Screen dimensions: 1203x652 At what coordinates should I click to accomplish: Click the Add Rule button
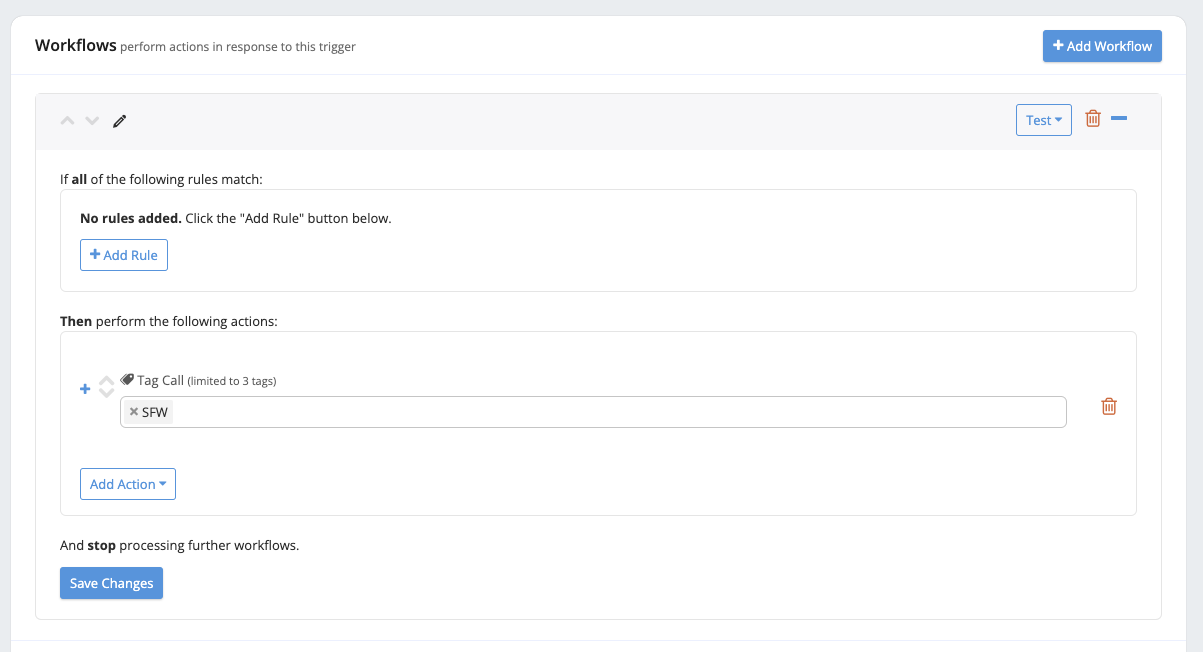(124, 255)
